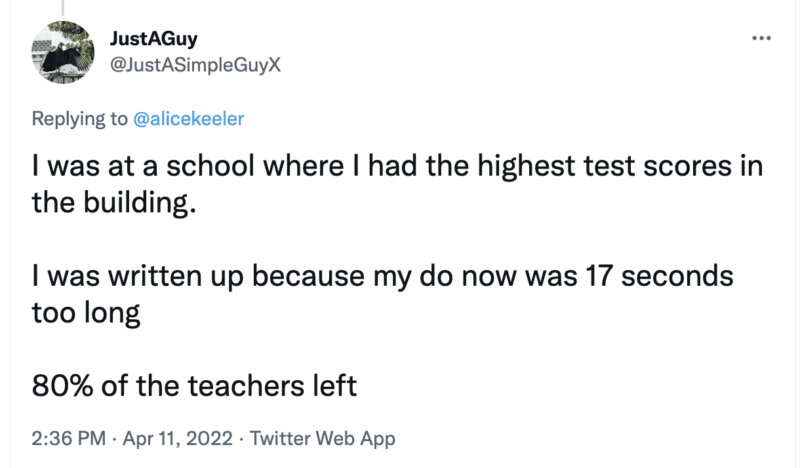This screenshot has width=800, height=468.
Task: Open the Twitter Web App source link
Action: pyautogui.click(x=323, y=438)
